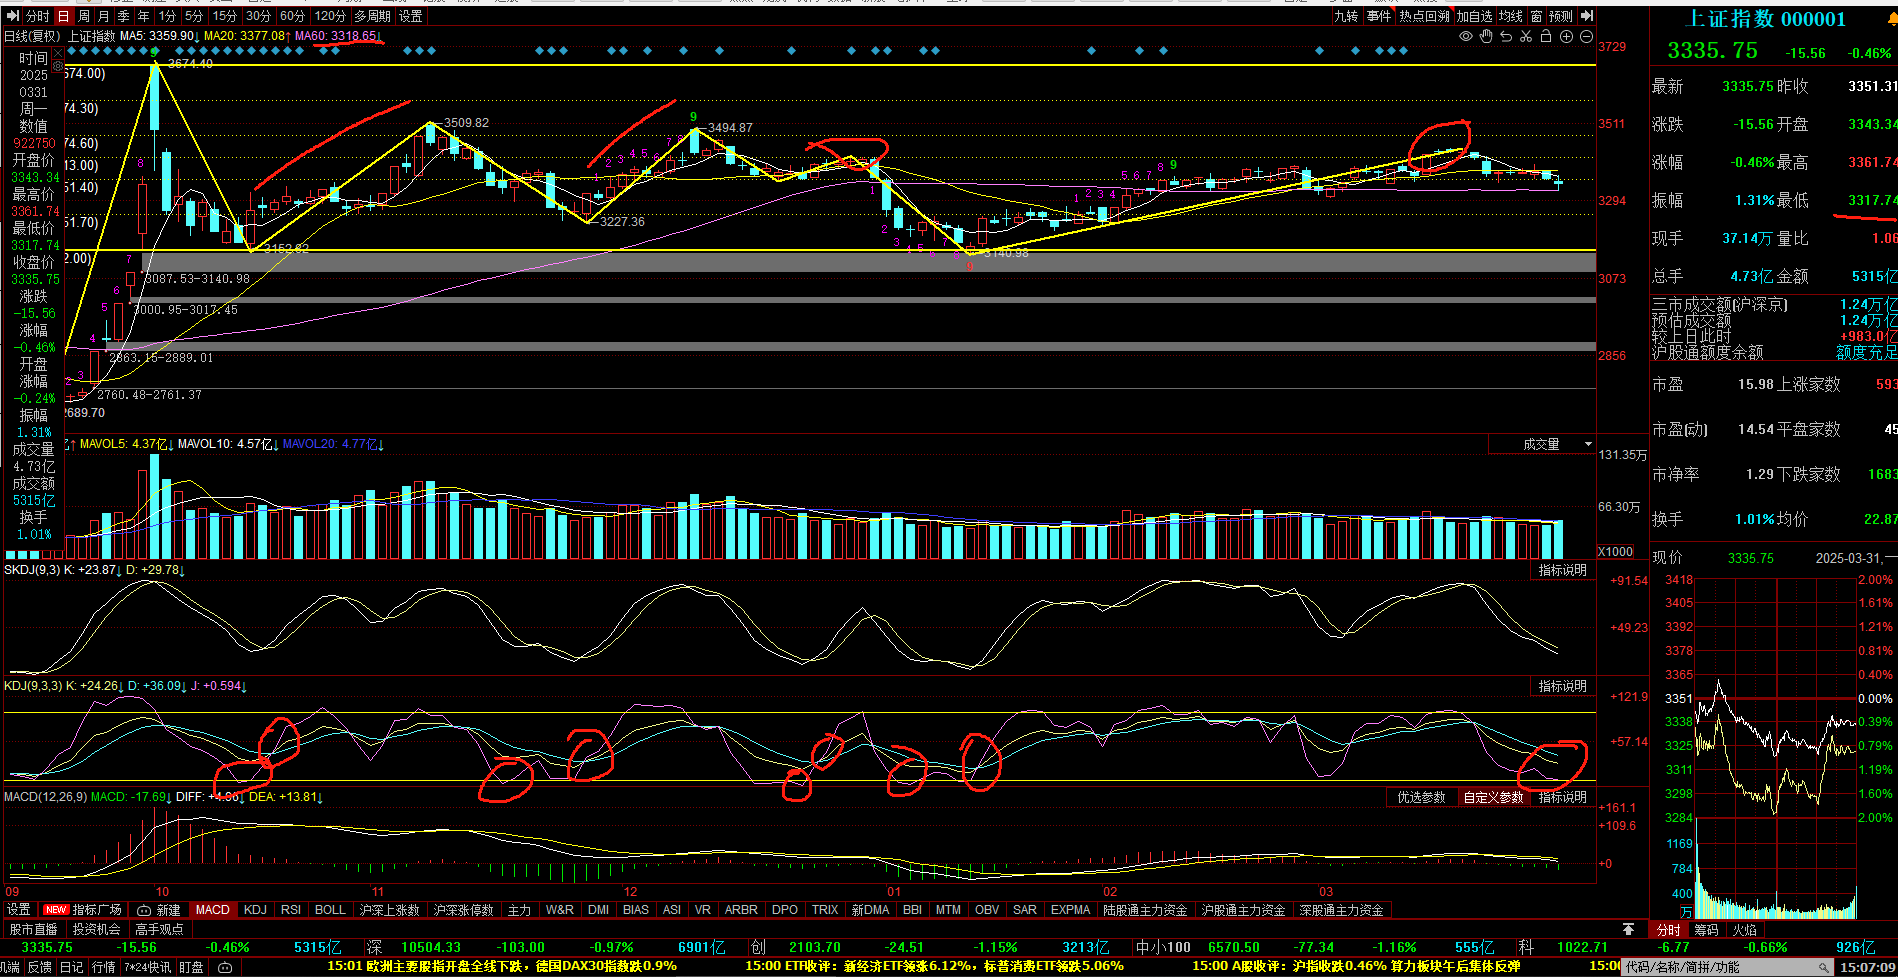Open the 成交量 dropdown

1543,444
